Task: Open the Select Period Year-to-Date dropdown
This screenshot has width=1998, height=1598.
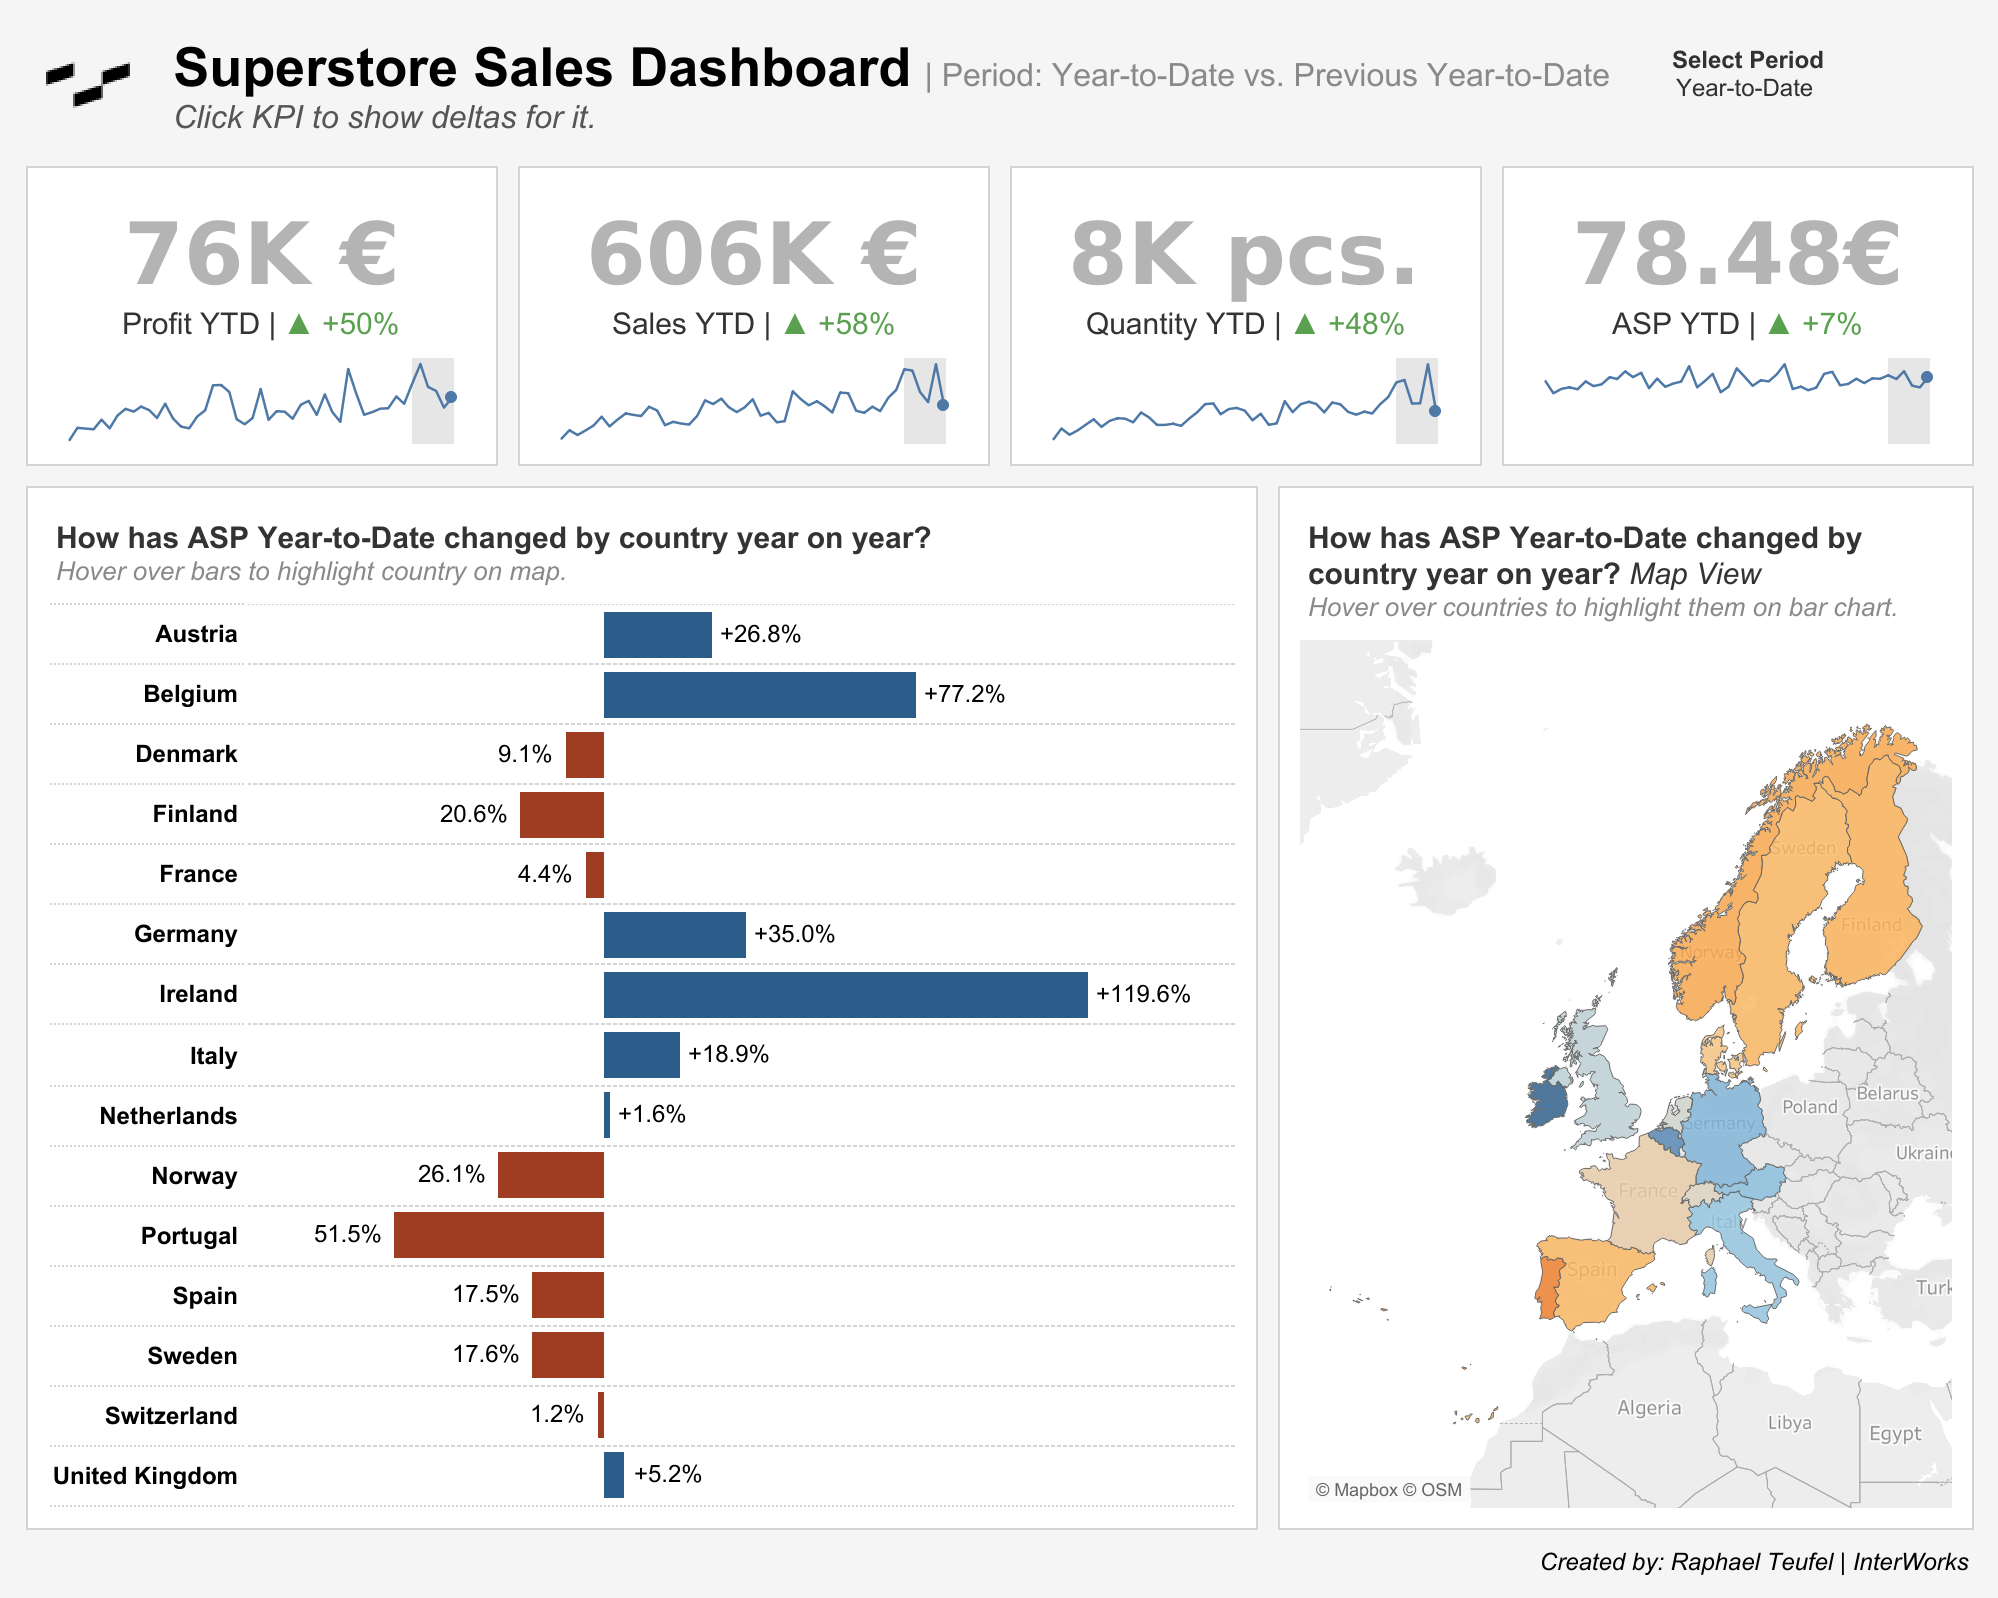Action: point(1744,88)
